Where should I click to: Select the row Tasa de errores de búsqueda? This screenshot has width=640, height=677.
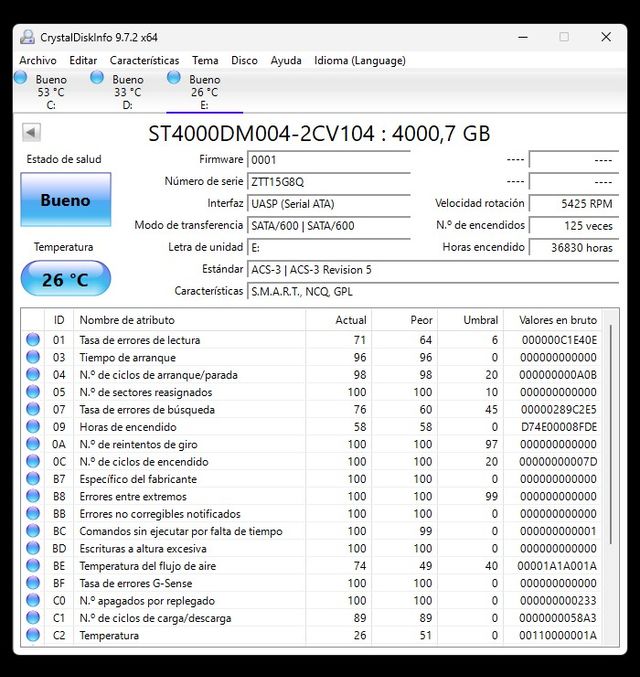(311, 409)
